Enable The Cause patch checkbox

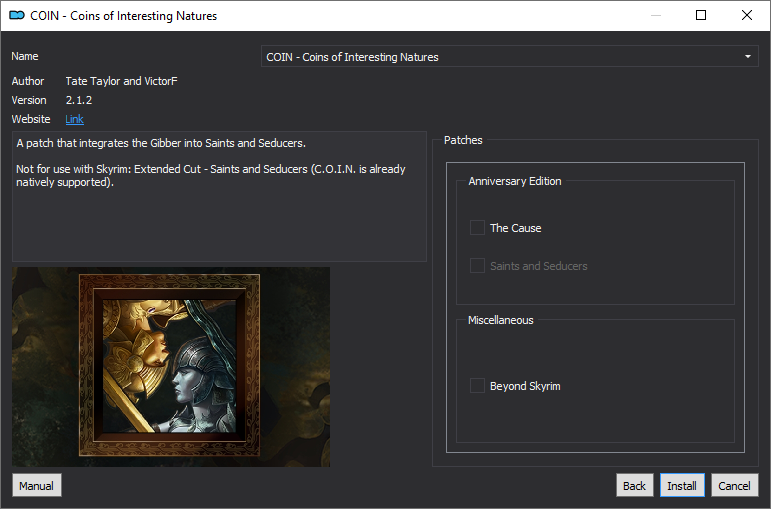tap(477, 228)
